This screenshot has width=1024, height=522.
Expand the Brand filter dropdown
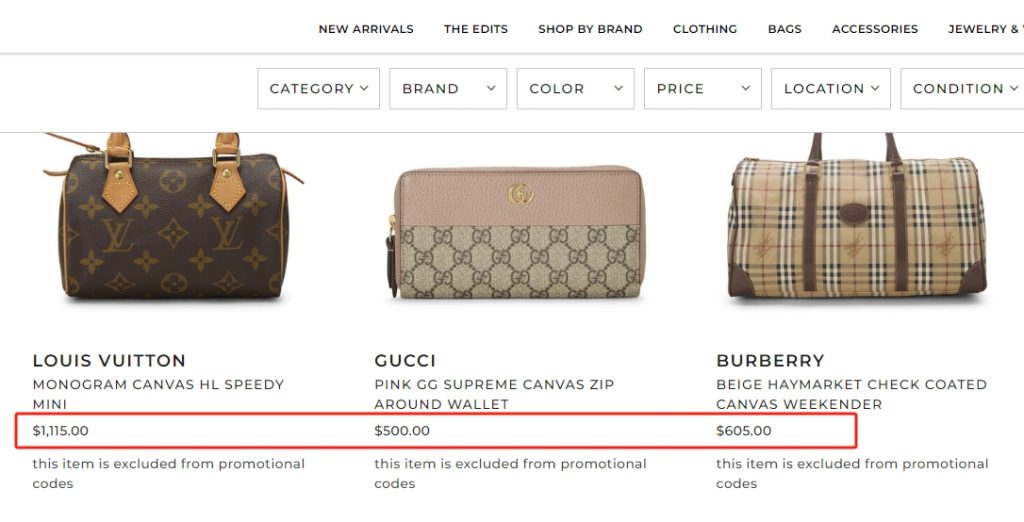[448, 89]
